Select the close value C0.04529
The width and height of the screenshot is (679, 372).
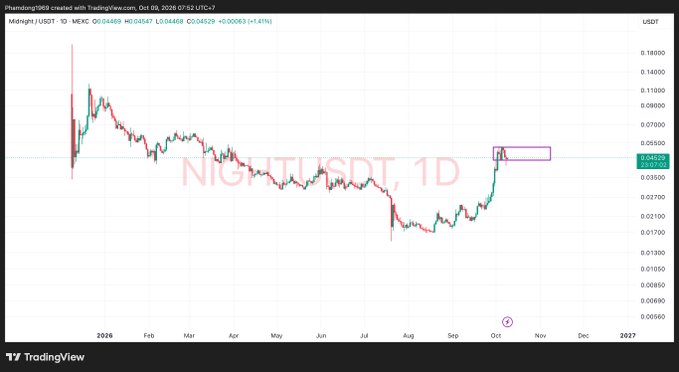tap(200, 21)
